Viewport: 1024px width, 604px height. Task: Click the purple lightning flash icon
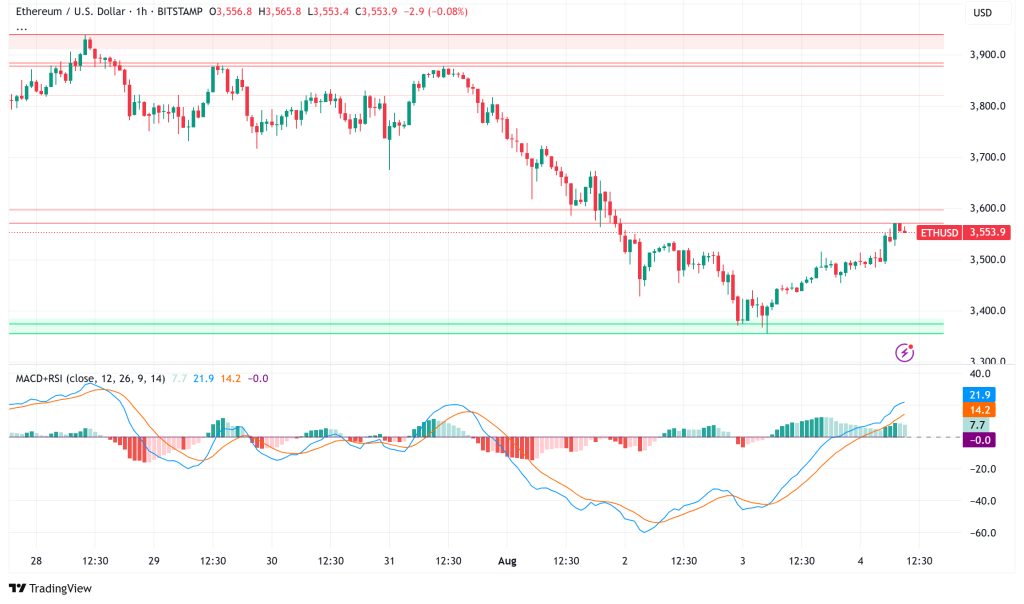(x=904, y=353)
